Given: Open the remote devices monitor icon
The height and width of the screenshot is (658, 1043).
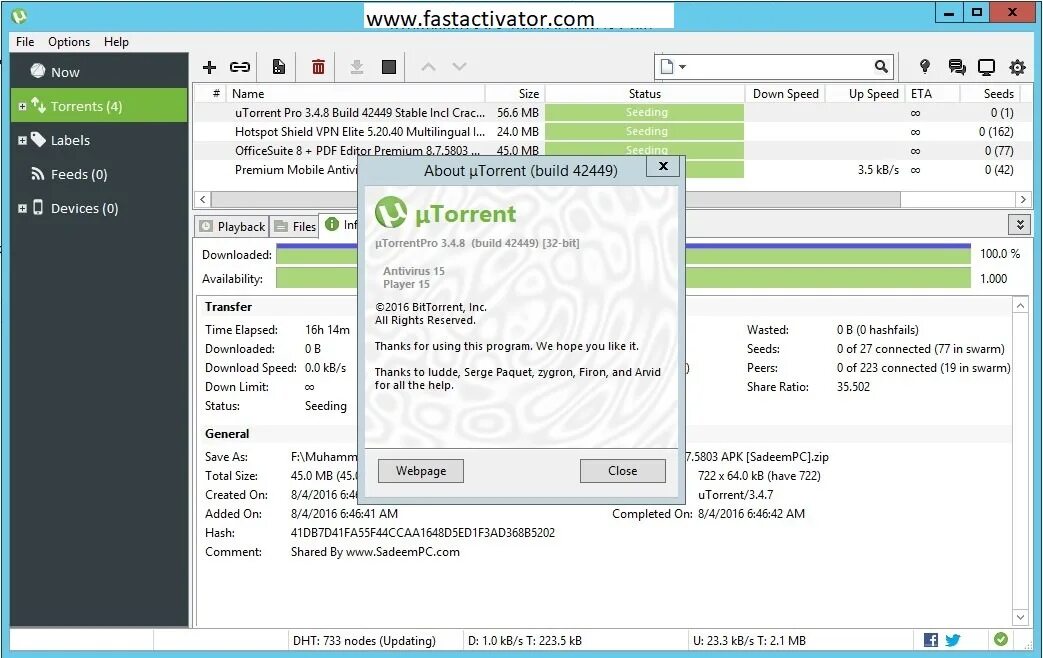Looking at the screenshot, I should click(987, 66).
